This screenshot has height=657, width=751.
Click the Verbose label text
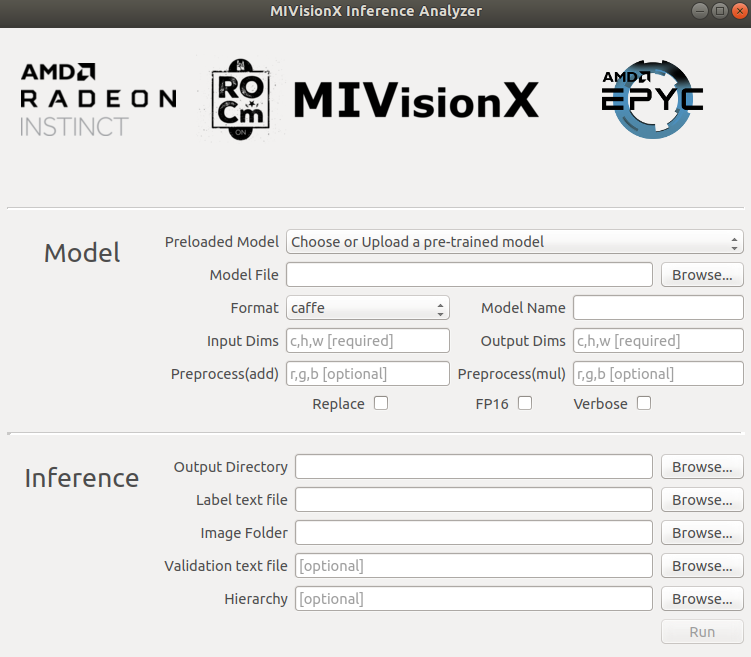tap(601, 404)
